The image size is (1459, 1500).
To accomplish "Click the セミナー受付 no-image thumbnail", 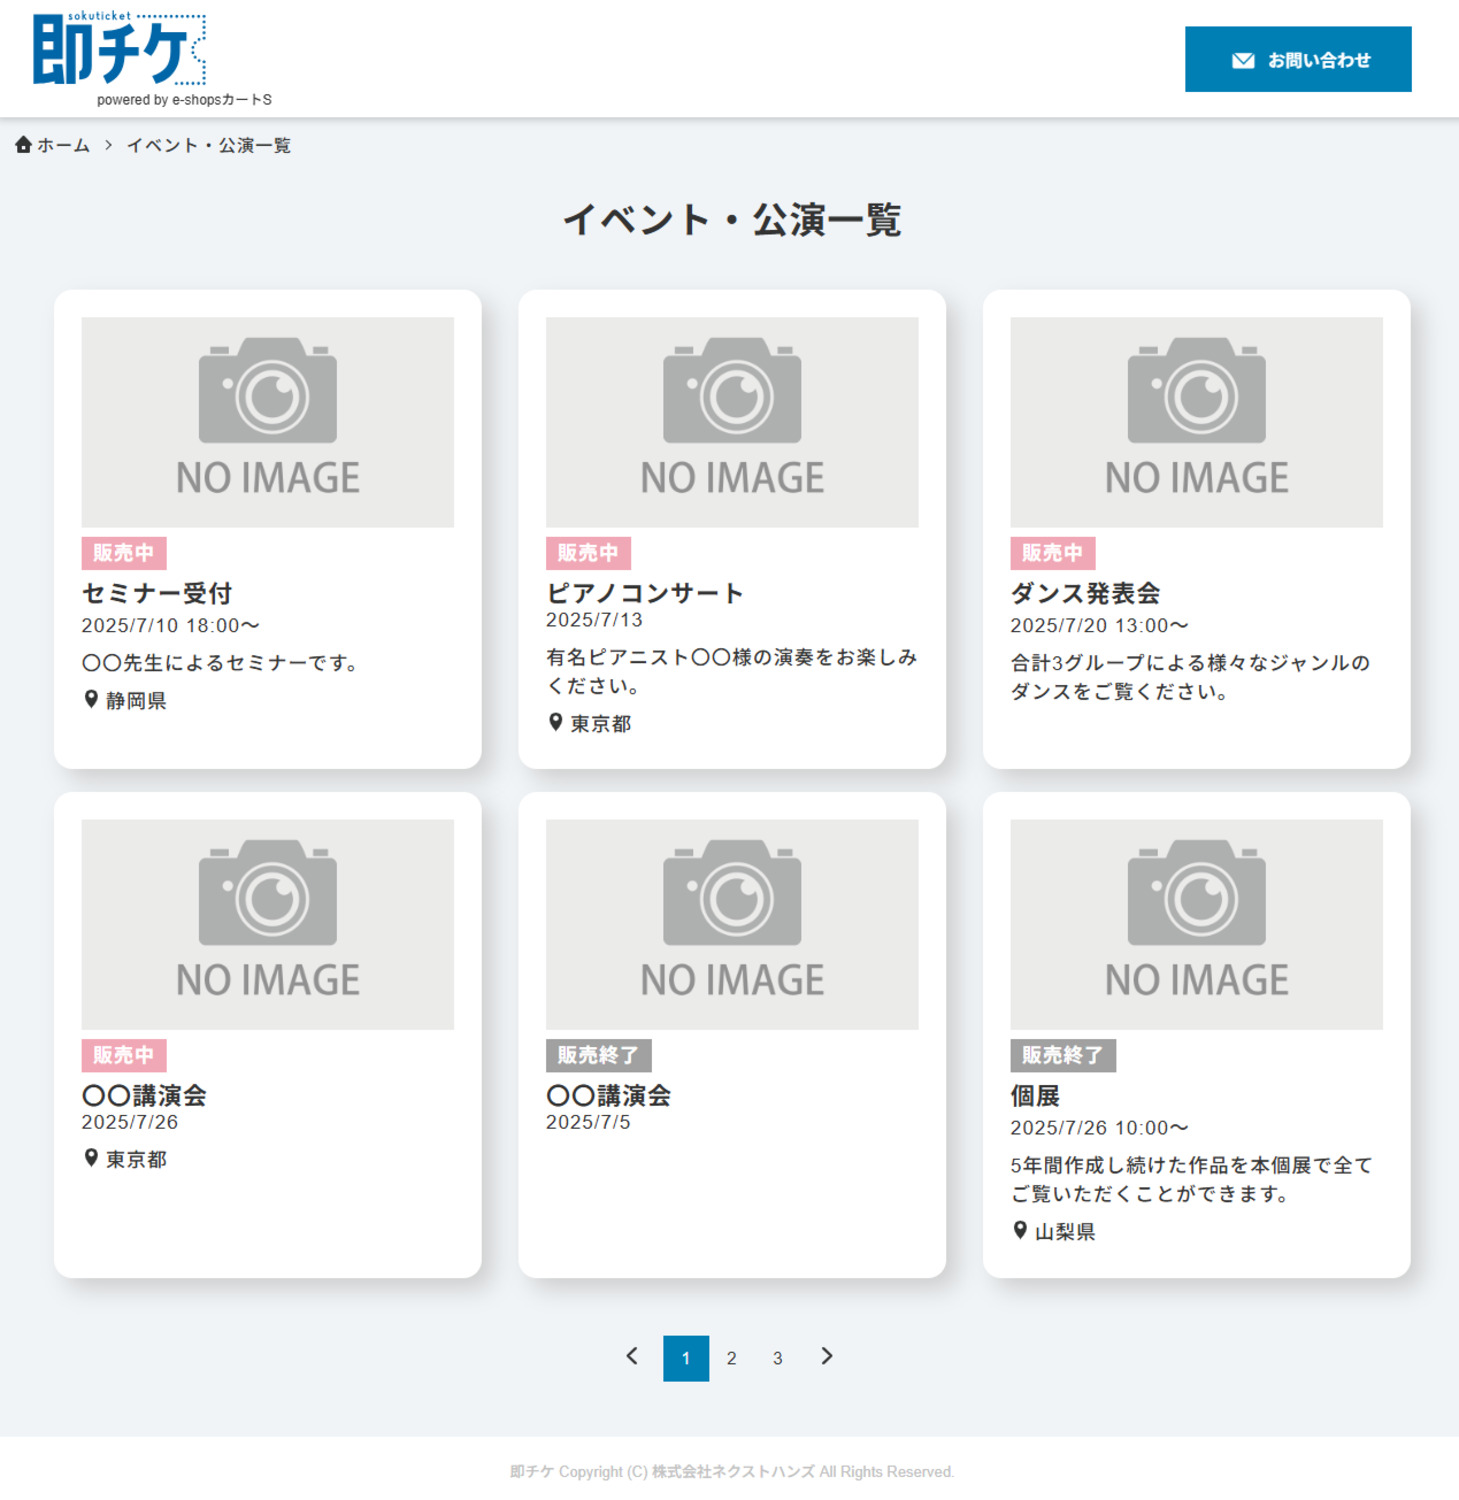I will (268, 422).
